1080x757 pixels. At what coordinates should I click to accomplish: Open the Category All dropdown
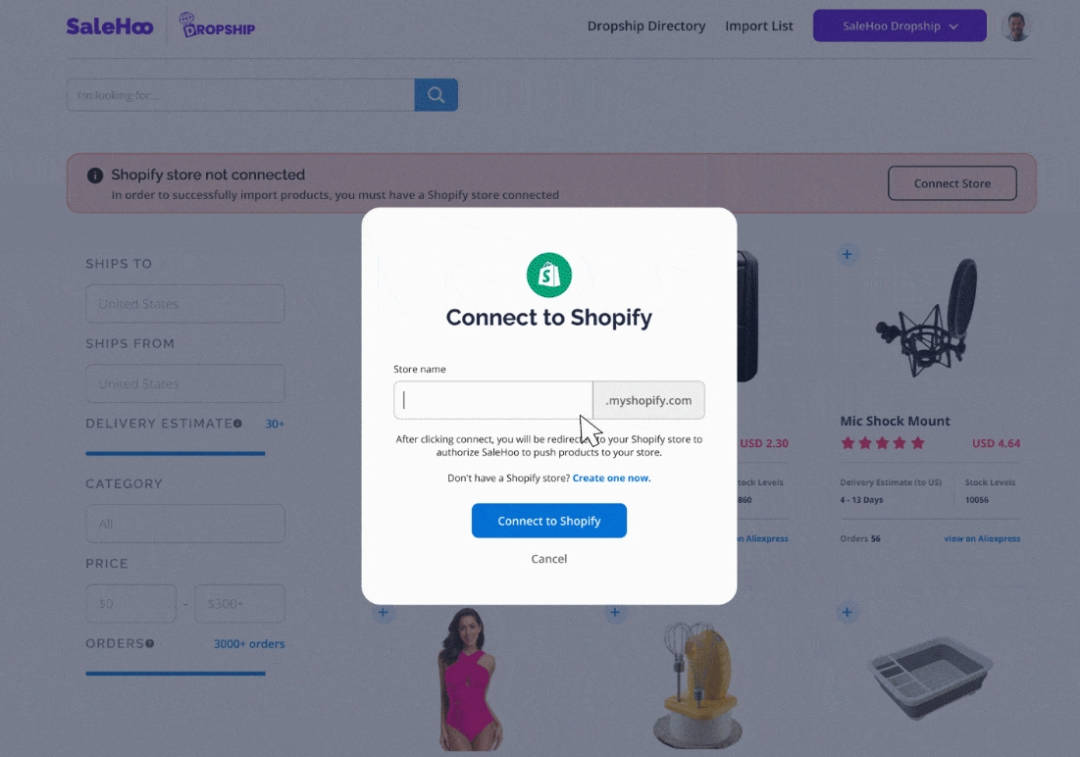pos(185,523)
